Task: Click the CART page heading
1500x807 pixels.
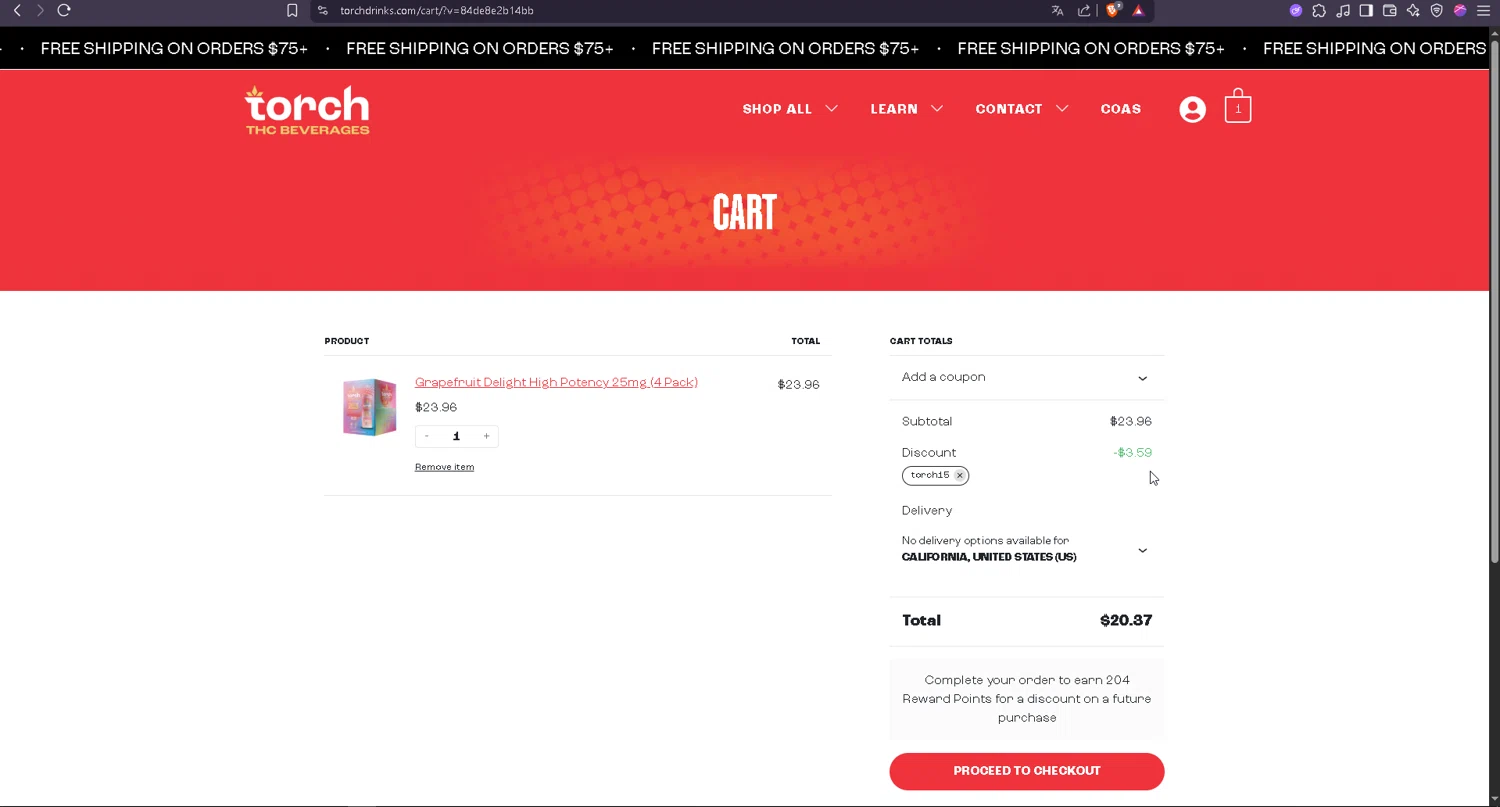Action: click(745, 213)
